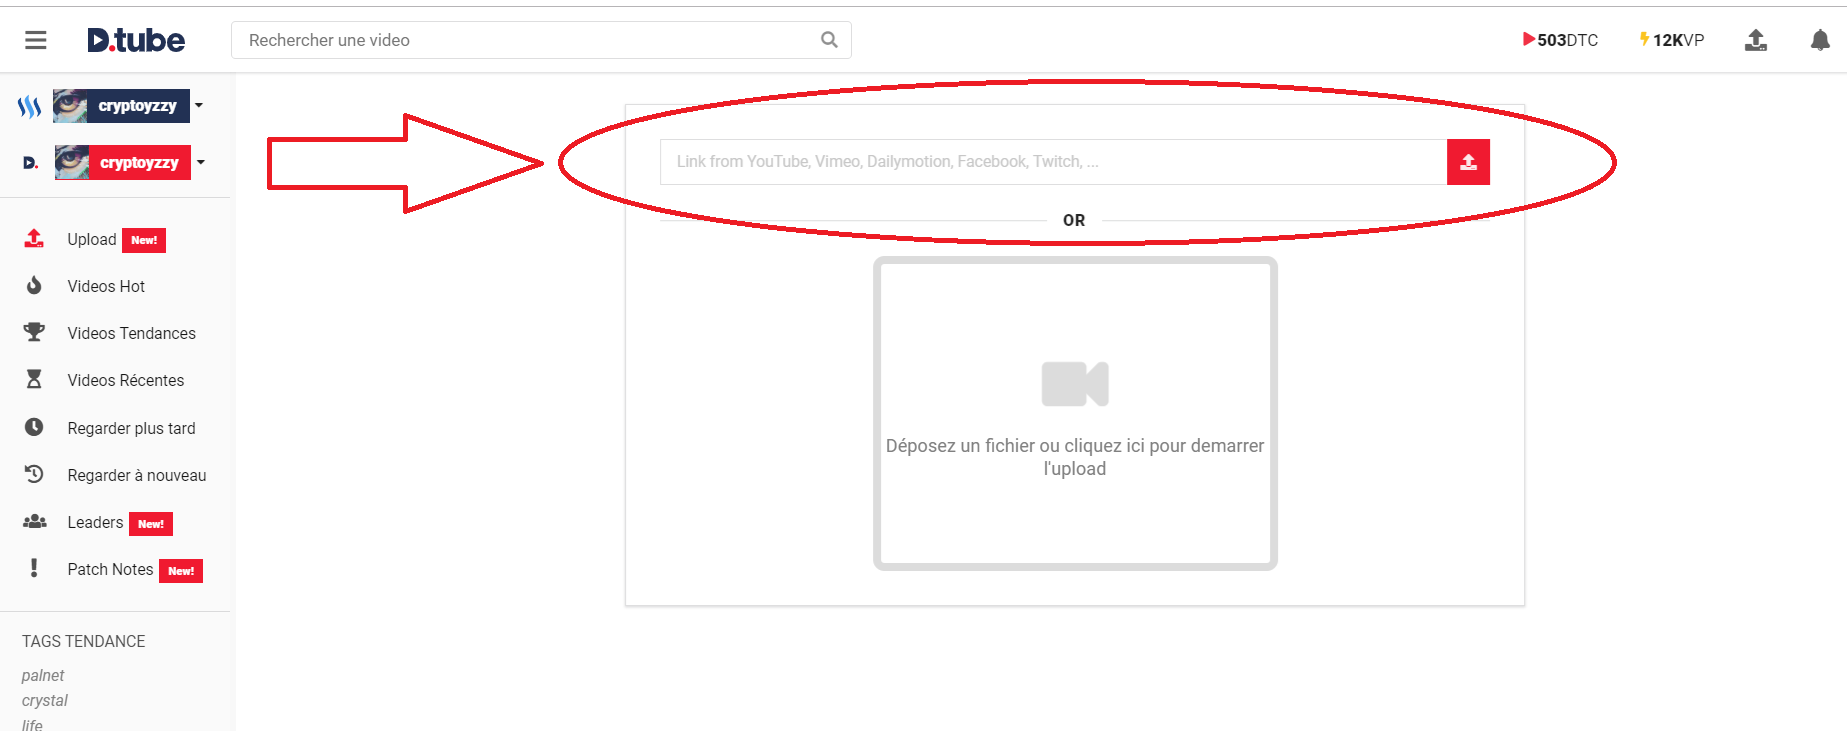Expand the Steem account dropdown arrow
Screen dimensions: 1847x731
click(x=199, y=106)
